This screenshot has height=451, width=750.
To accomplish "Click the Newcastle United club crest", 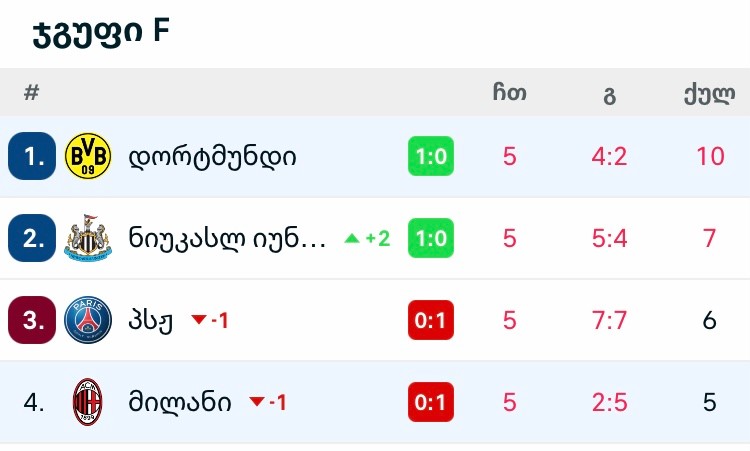I will (88, 239).
